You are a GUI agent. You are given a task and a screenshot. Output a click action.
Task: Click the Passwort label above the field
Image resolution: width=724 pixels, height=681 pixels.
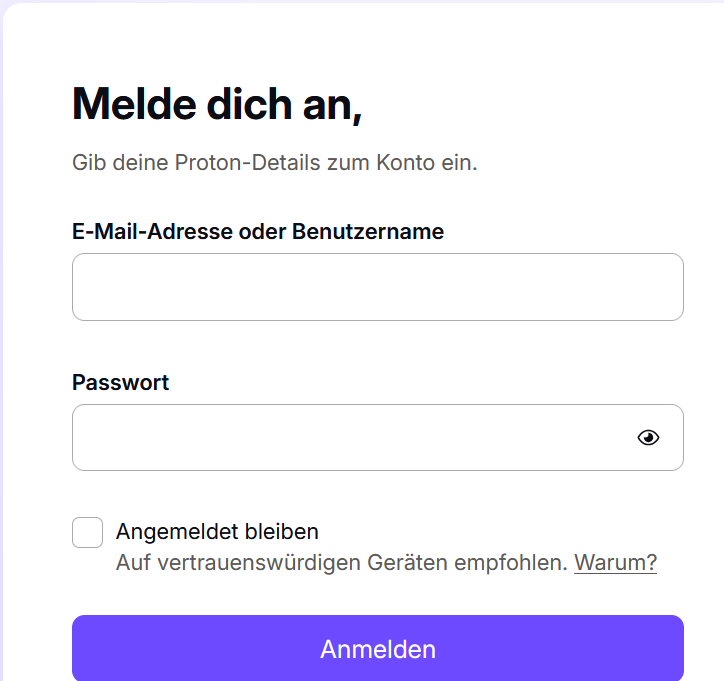pos(121,382)
